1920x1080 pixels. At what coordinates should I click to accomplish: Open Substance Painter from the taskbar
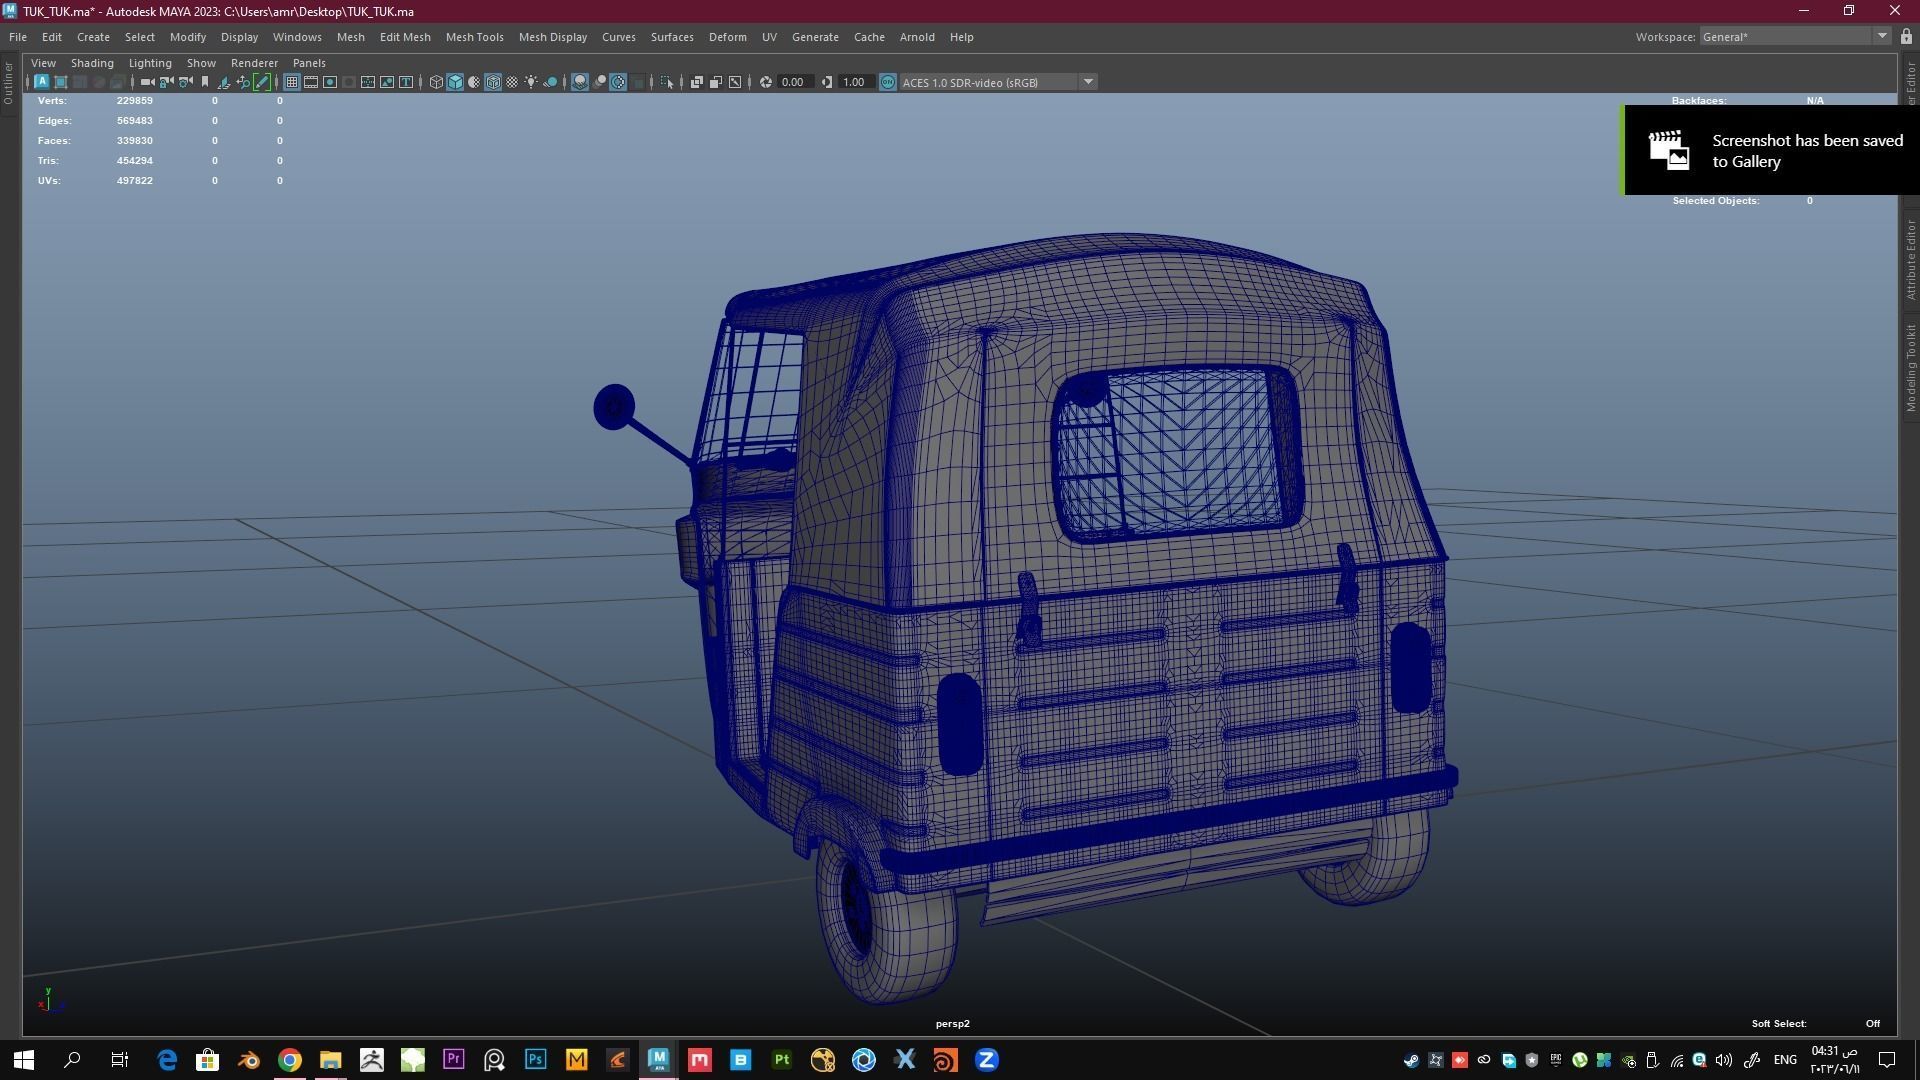(x=782, y=1060)
